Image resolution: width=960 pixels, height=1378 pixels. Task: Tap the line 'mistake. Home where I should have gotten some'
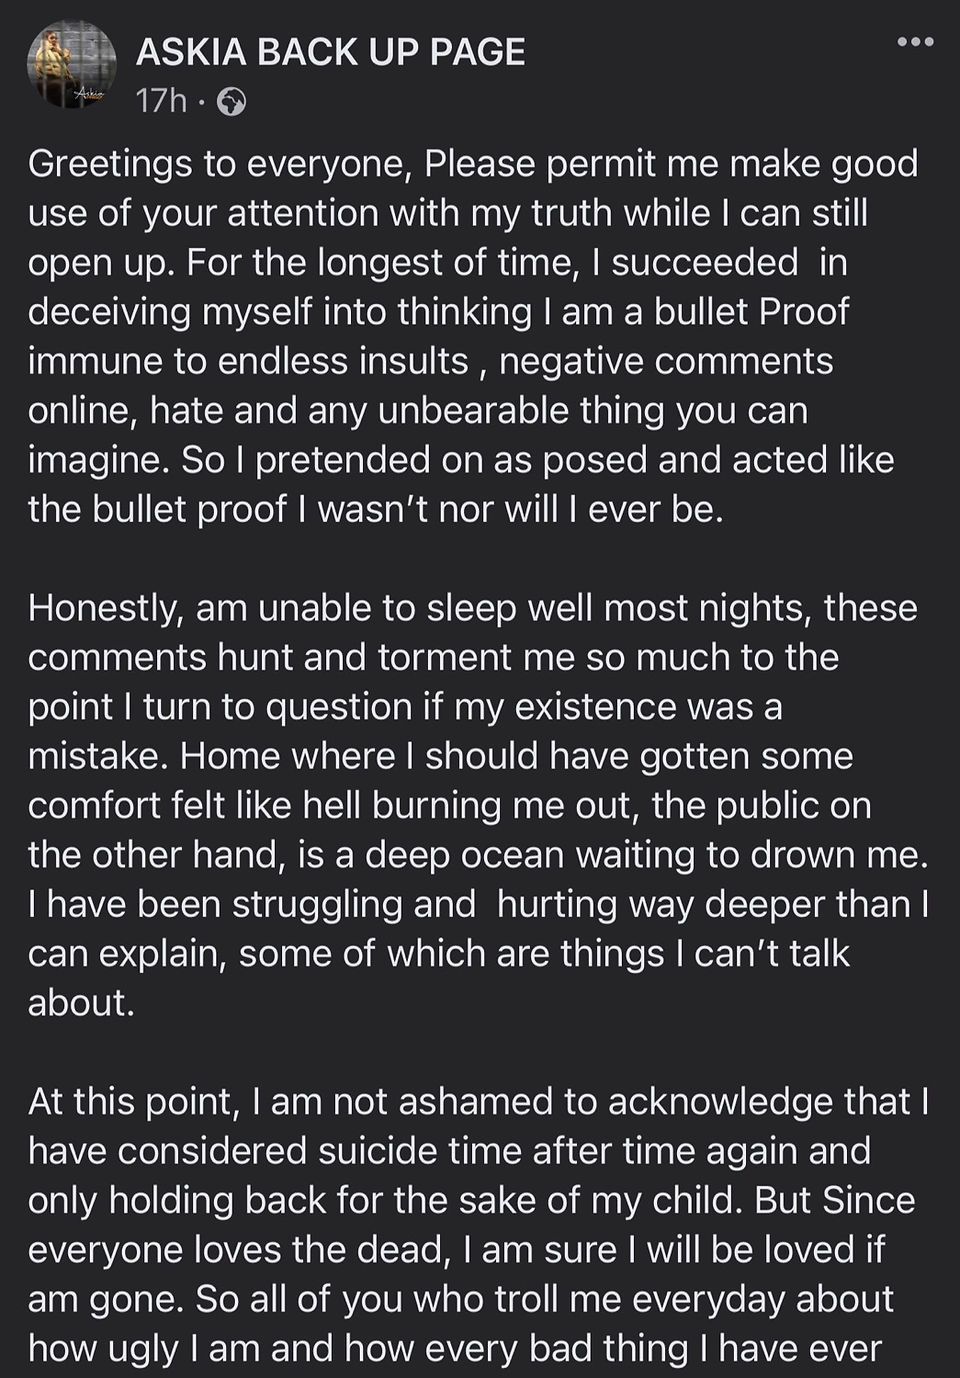point(440,756)
